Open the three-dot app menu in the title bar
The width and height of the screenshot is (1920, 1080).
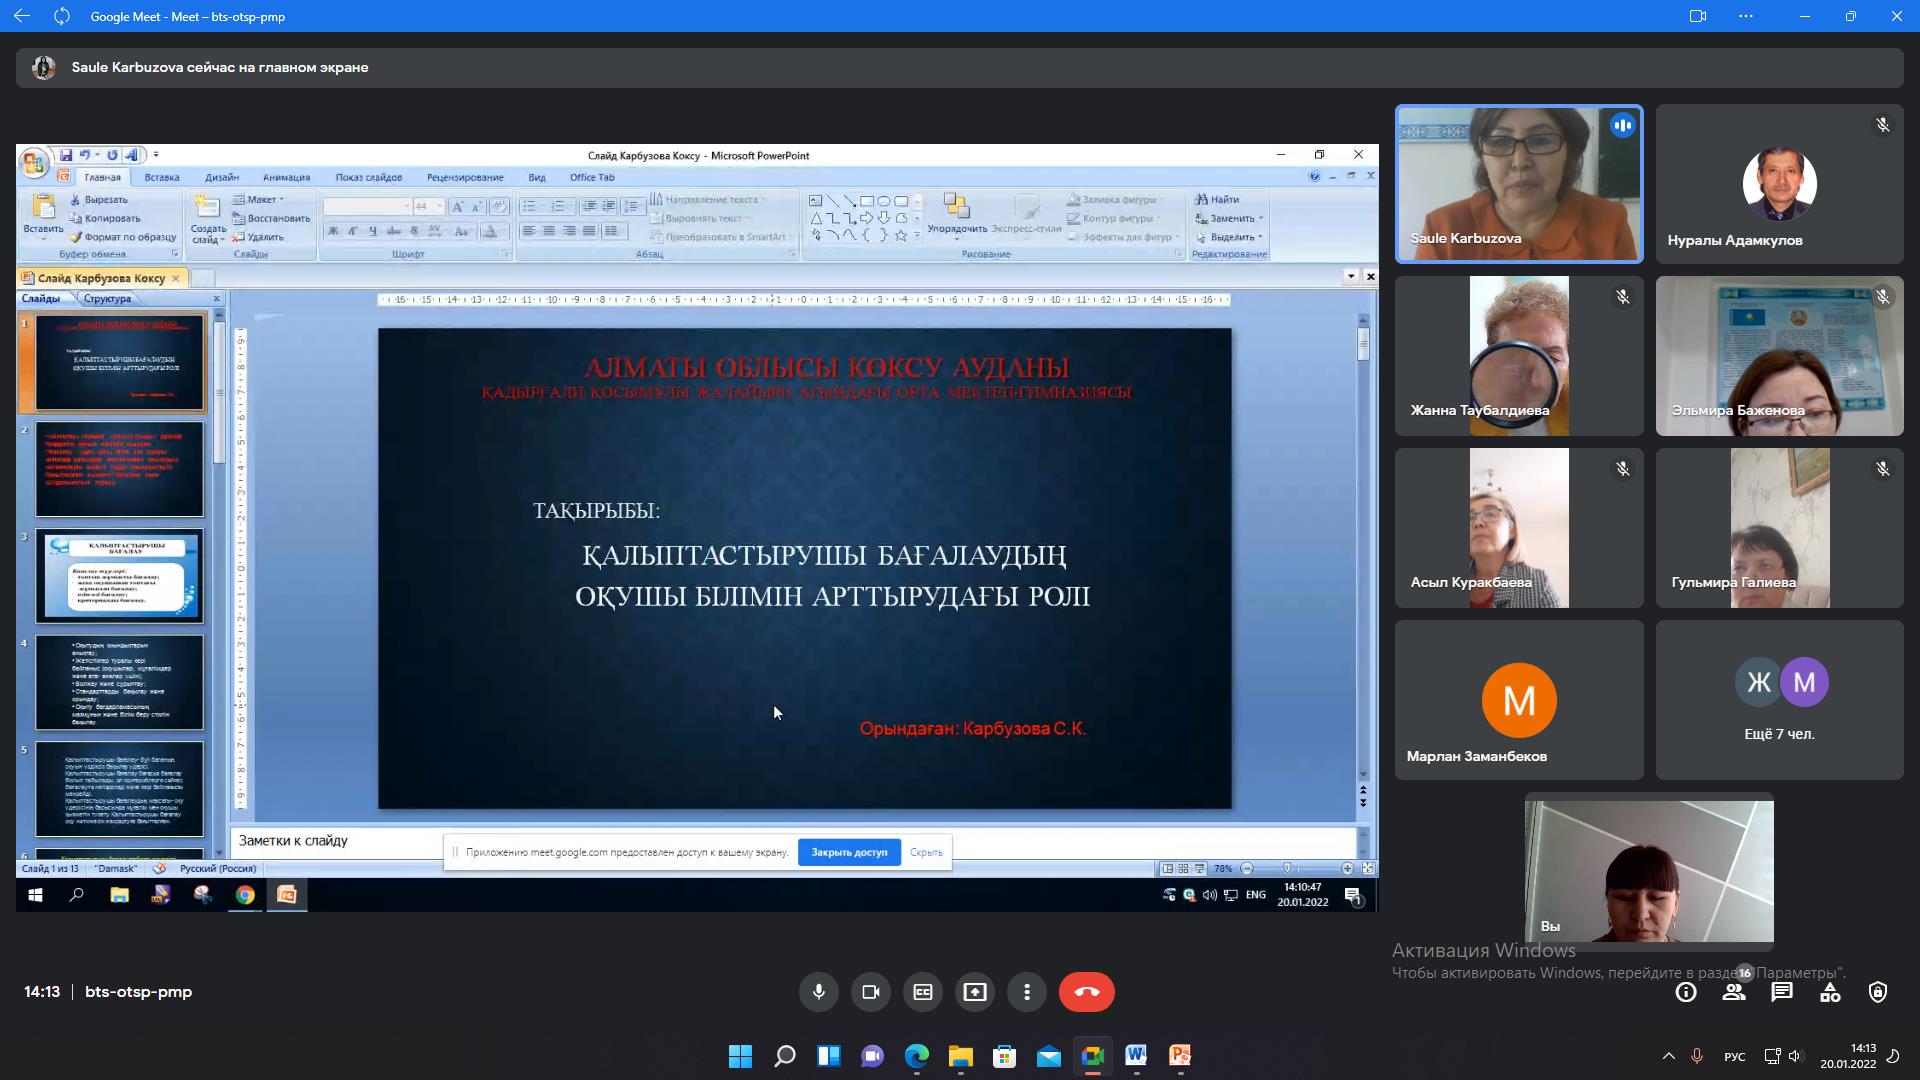(1746, 16)
